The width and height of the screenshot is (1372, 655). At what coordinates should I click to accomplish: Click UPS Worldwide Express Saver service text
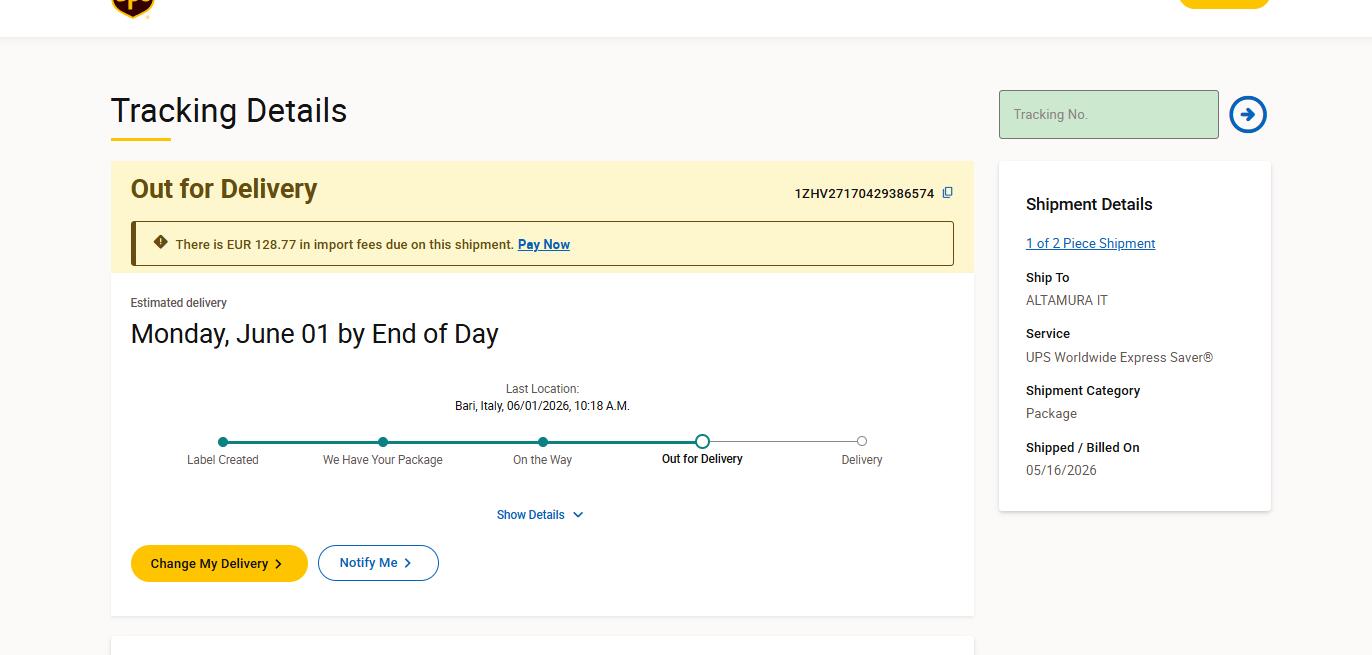[1119, 357]
